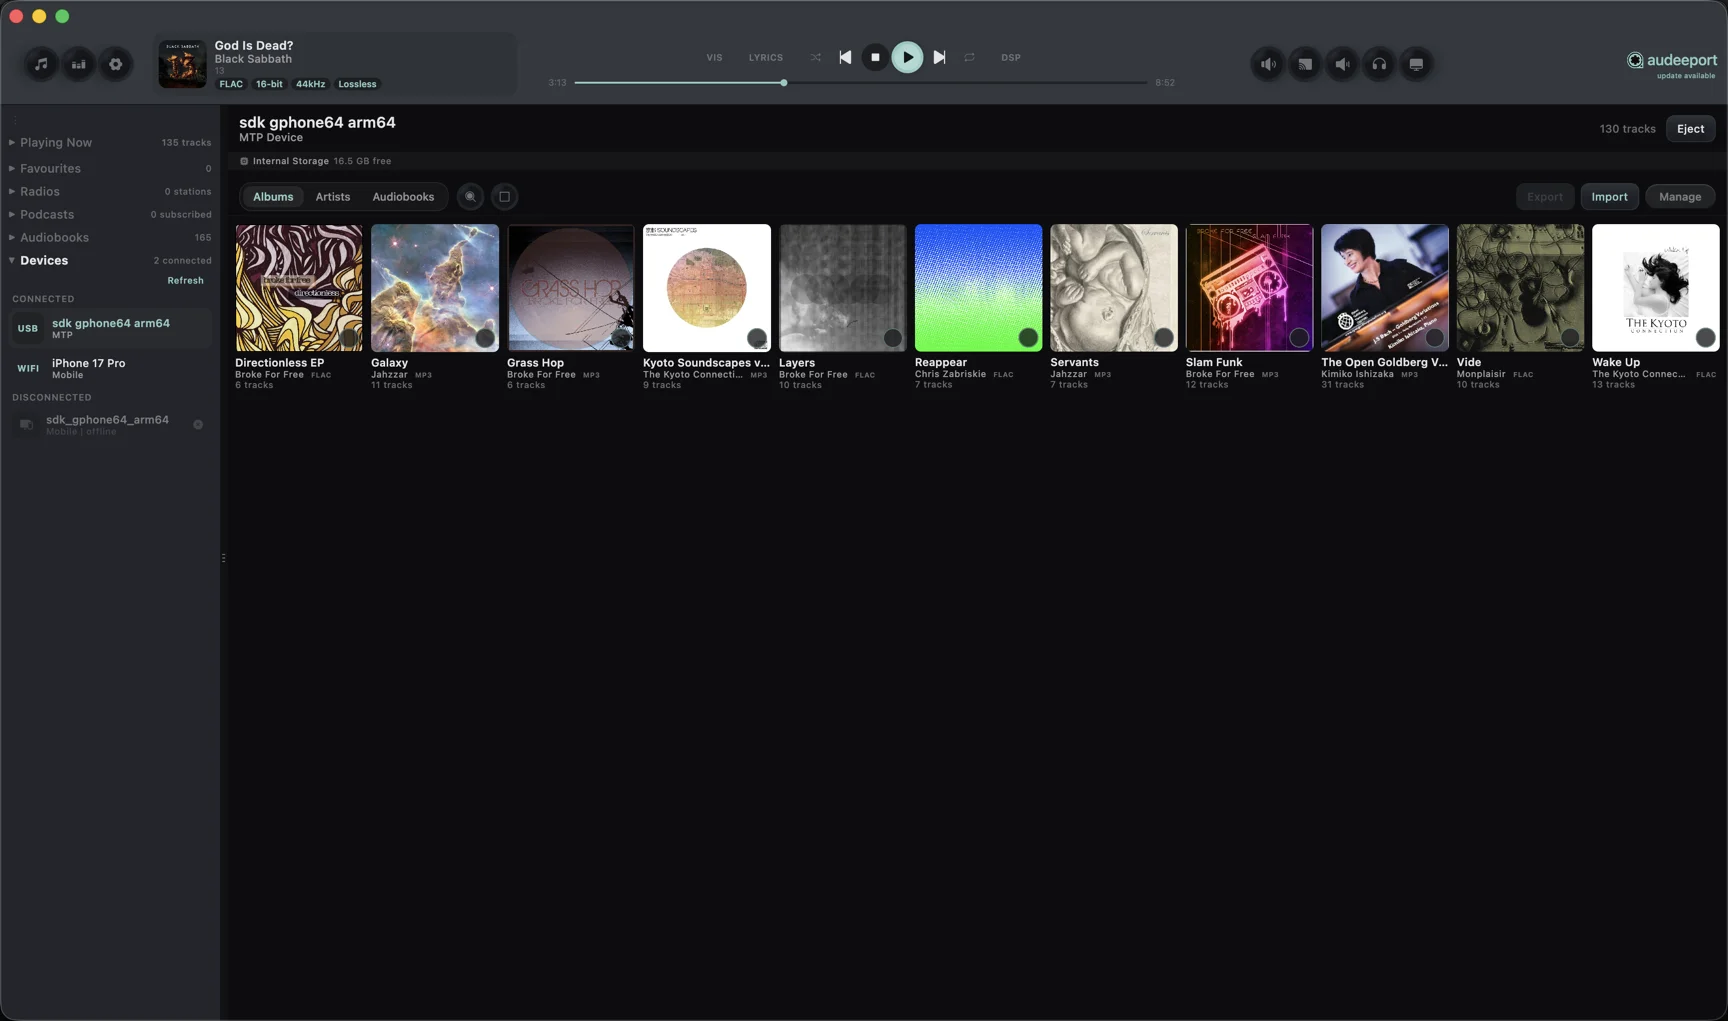Switch to Artists tab
The height and width of the screenshot is (1021, 1728).
333,197
